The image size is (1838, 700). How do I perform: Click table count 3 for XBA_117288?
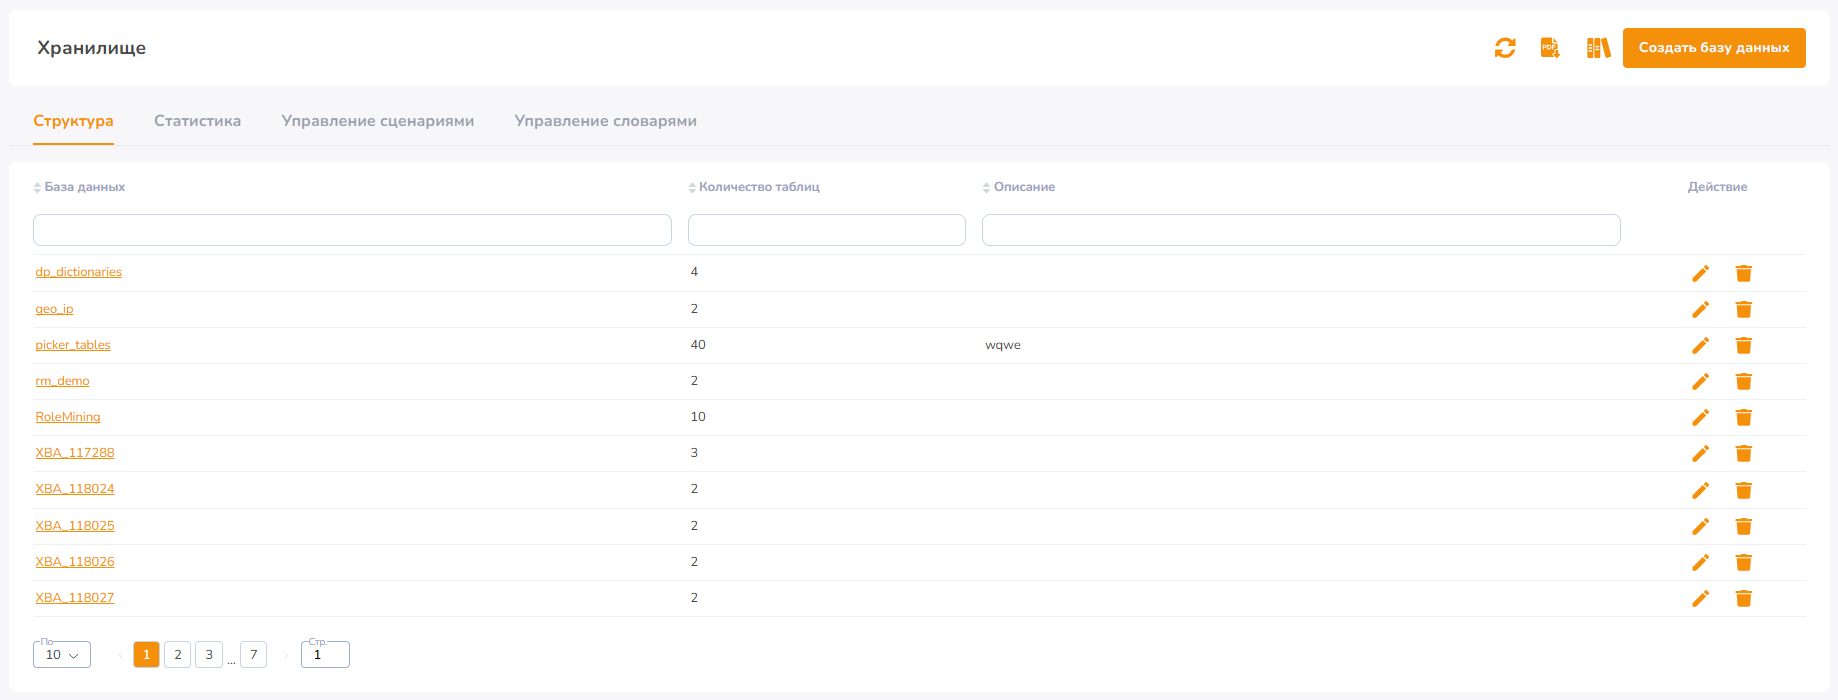[694, 453]
